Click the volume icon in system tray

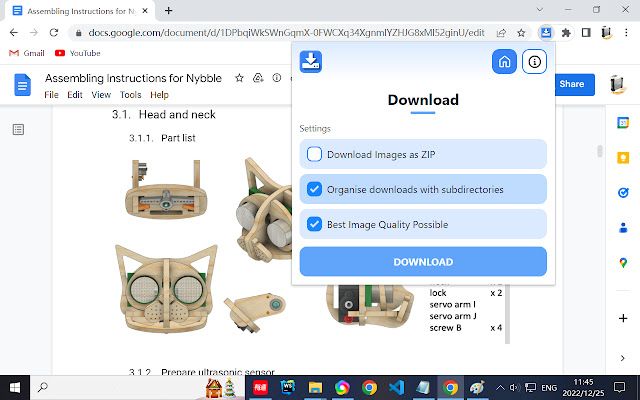(x=514, y=387)
